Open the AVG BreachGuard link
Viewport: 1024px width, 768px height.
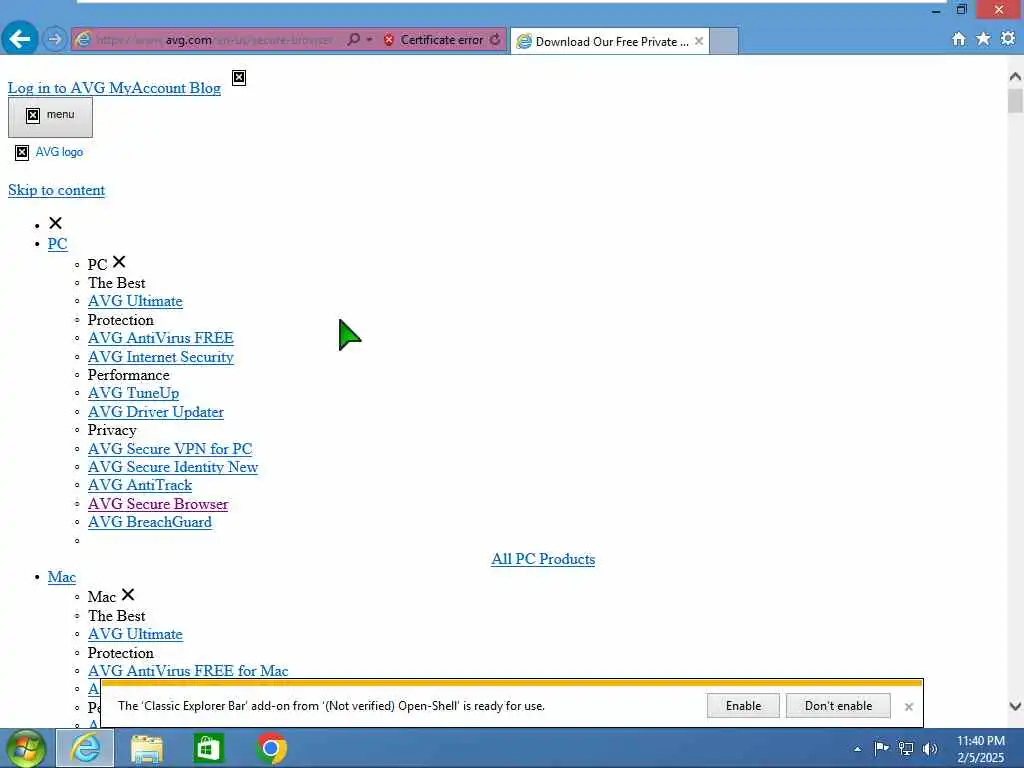[x=150, y=522]
